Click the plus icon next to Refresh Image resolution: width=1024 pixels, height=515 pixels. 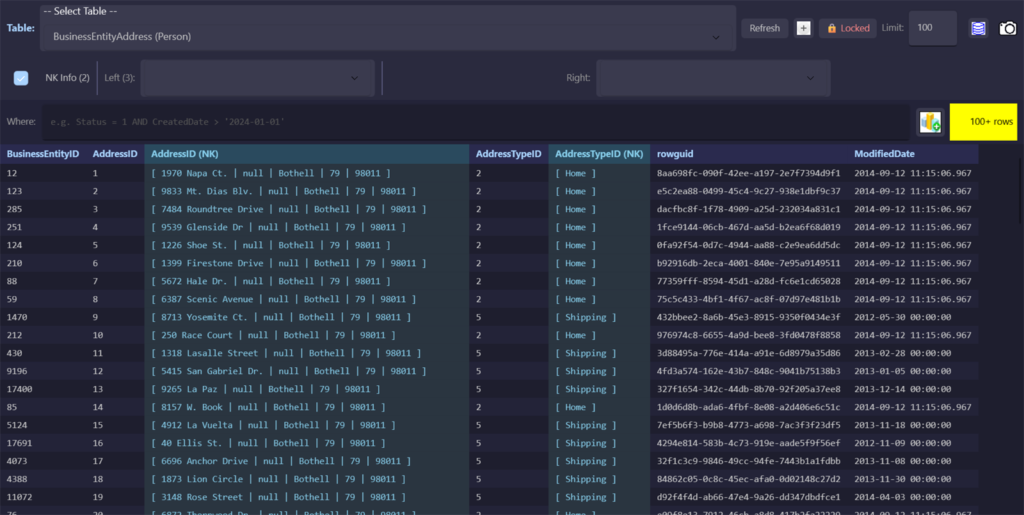(x=804, y=28)
